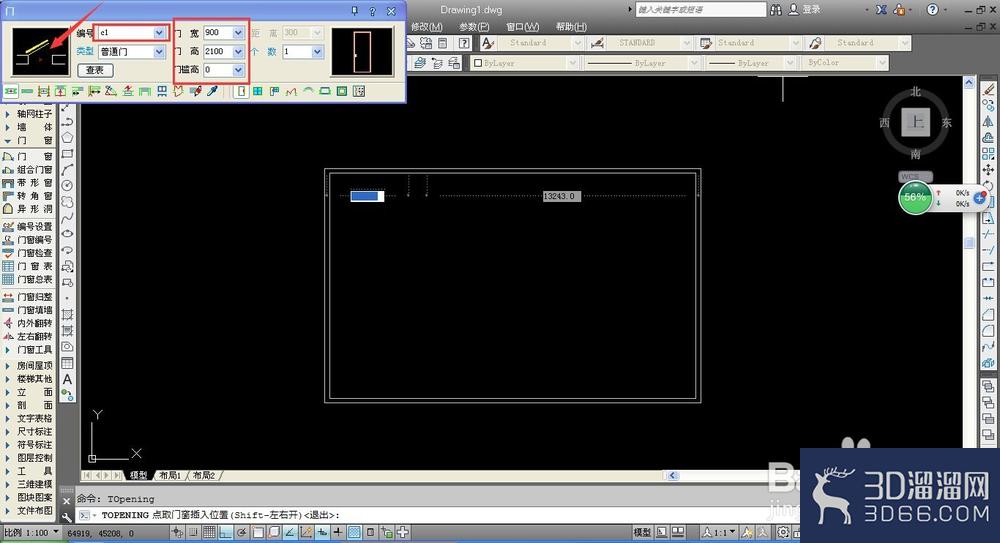Click the 登录 sign-in link
The image size is (1000, 543).
coord(811,10)
